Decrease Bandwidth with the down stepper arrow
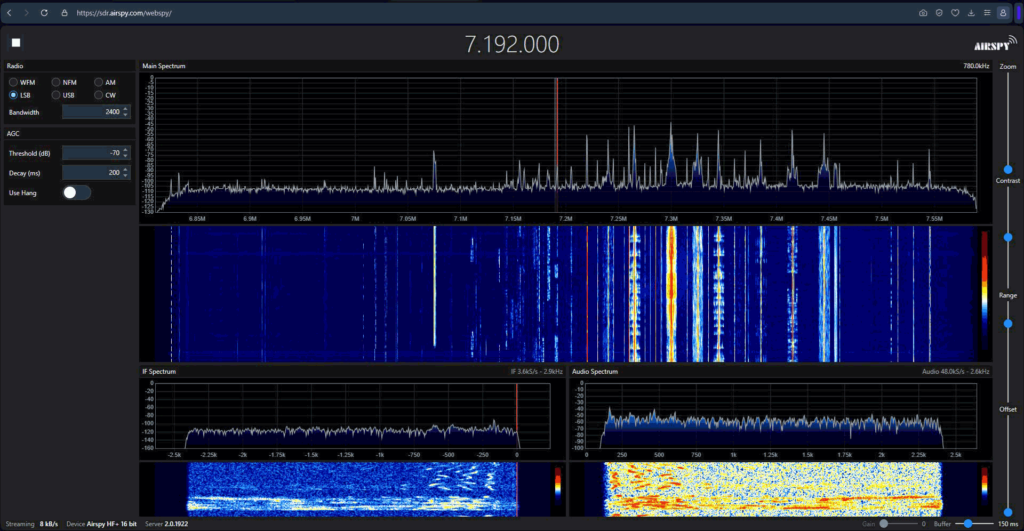This screenshot has height=531, width=1024. tap(125, 116)
